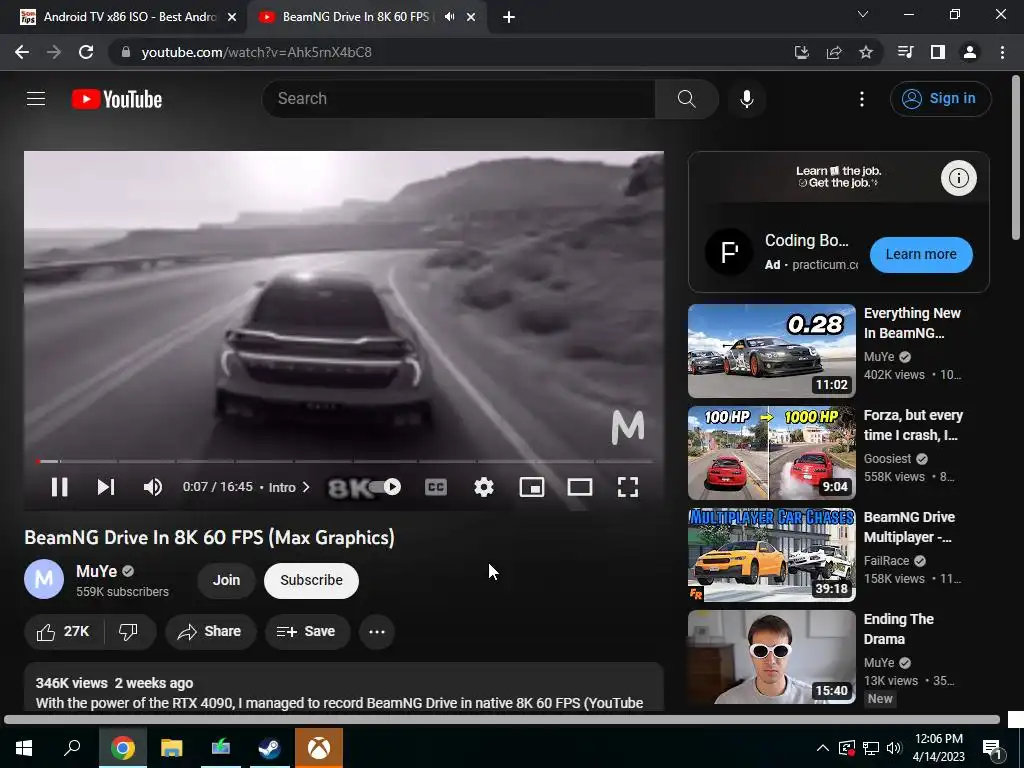Open Multiplayer Car Chases thumbnail
The image size is (1024, 768).
[x=771, y=554]
